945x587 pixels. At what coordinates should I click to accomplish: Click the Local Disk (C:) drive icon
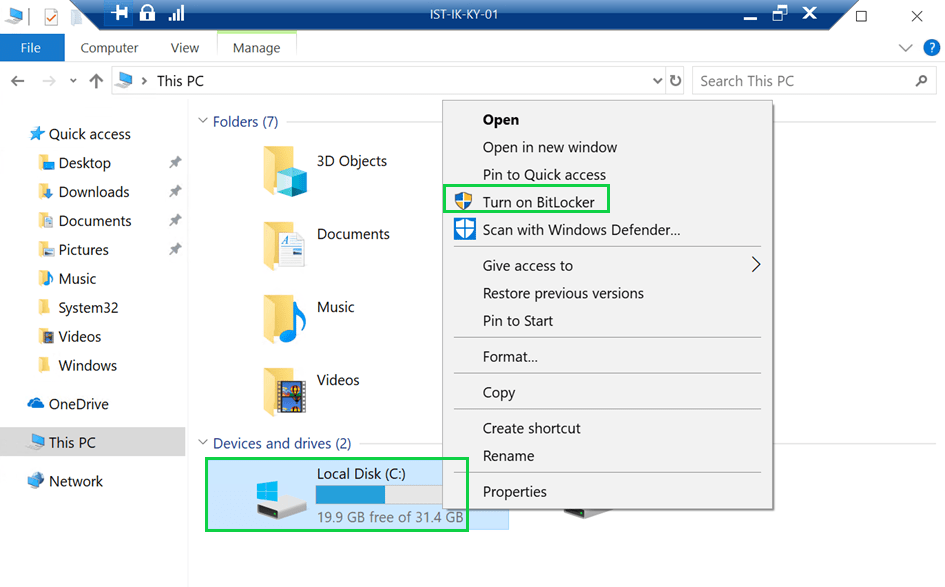[x=282, y=496]
